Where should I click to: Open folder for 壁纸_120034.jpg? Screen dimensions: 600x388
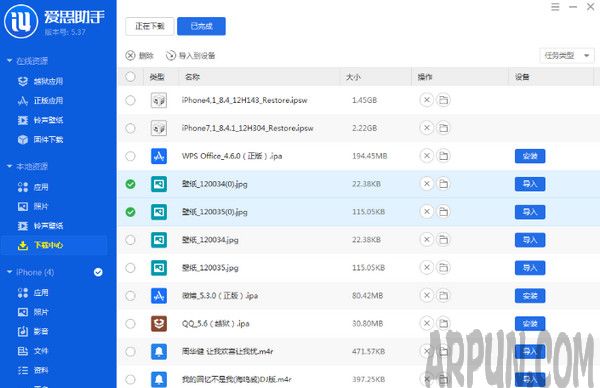[443, 240]
